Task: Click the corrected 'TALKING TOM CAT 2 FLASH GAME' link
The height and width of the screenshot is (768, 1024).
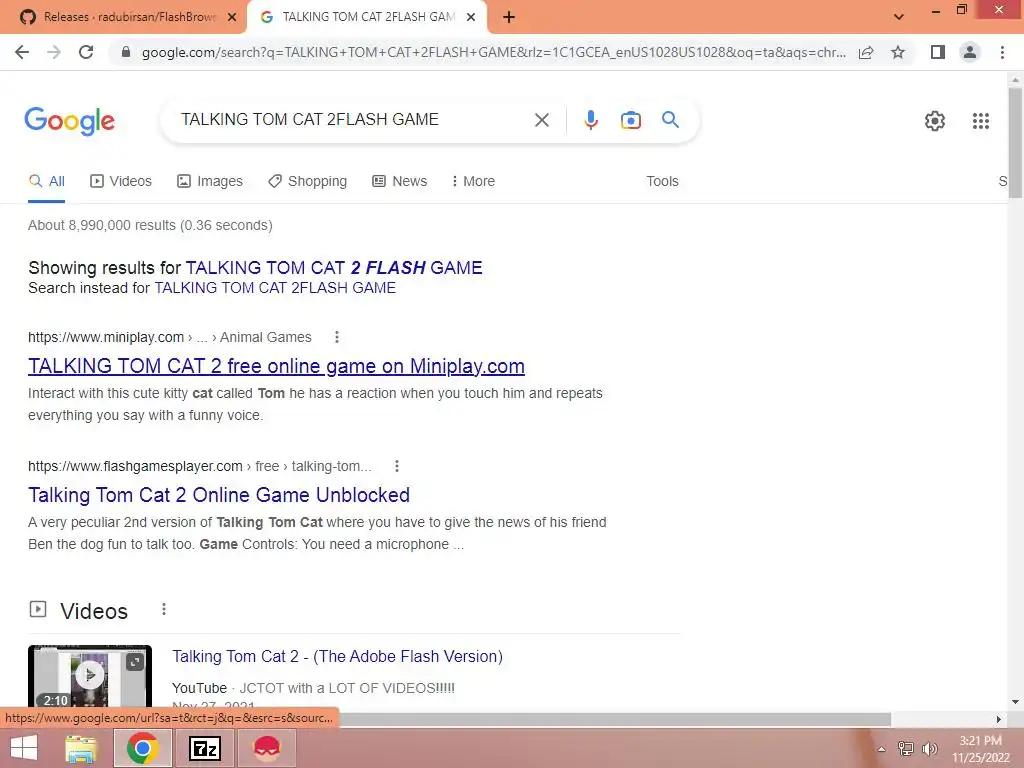Action: click(x=334, y=268)
